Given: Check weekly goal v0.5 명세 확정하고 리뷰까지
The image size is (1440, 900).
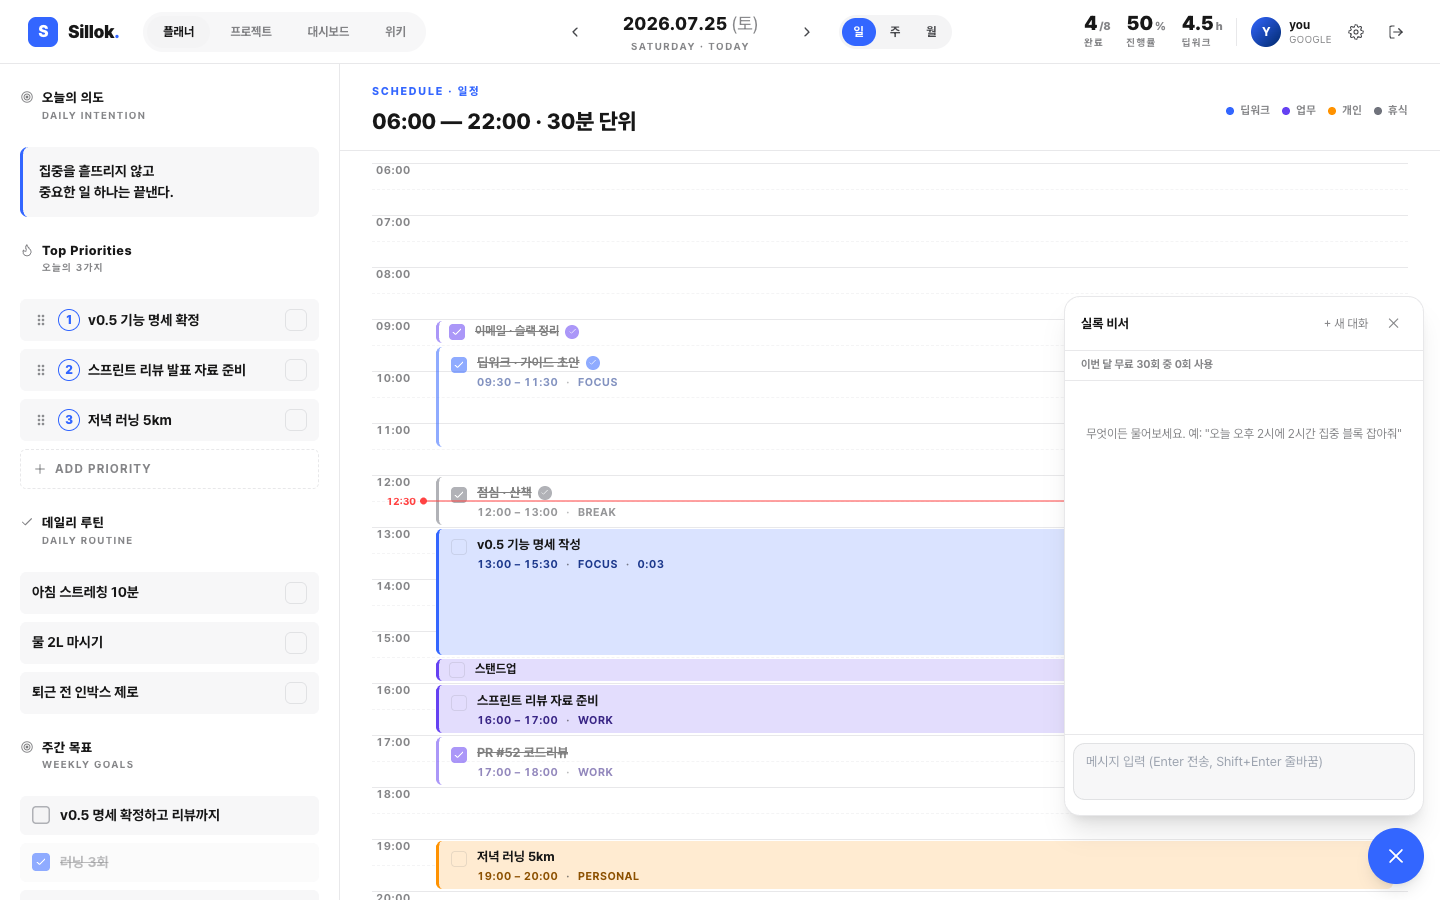Looking at the screenshot, I should 41,815.
